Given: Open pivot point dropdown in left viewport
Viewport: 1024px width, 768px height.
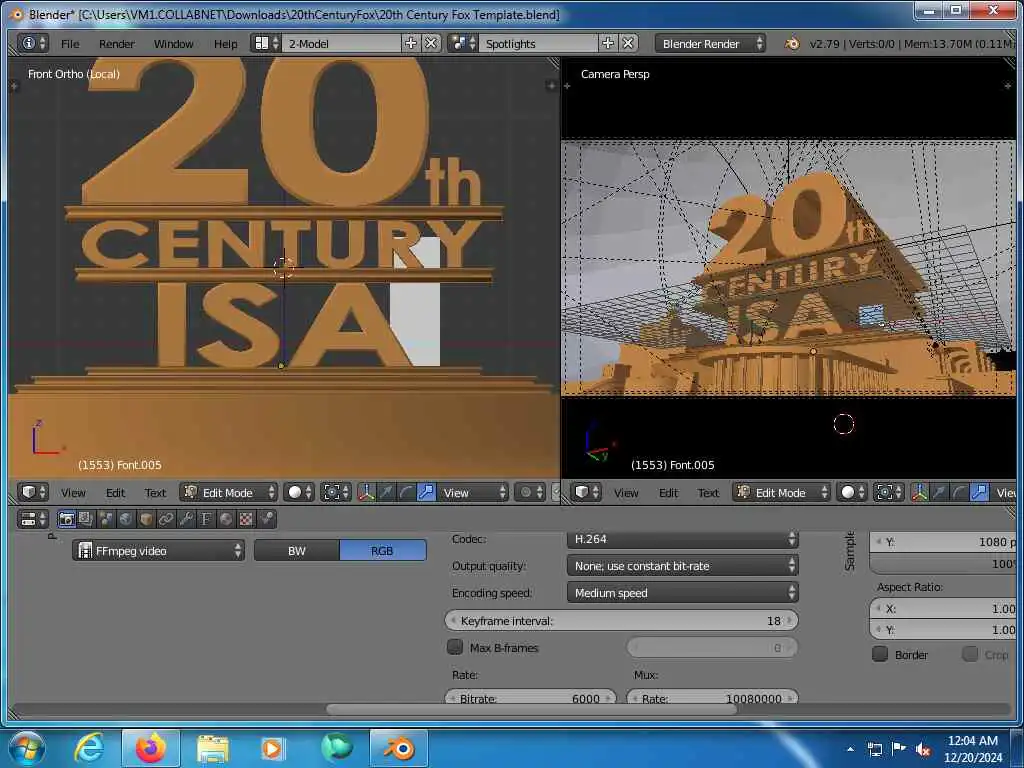Looking at the screenshot, I should [337, 492].
